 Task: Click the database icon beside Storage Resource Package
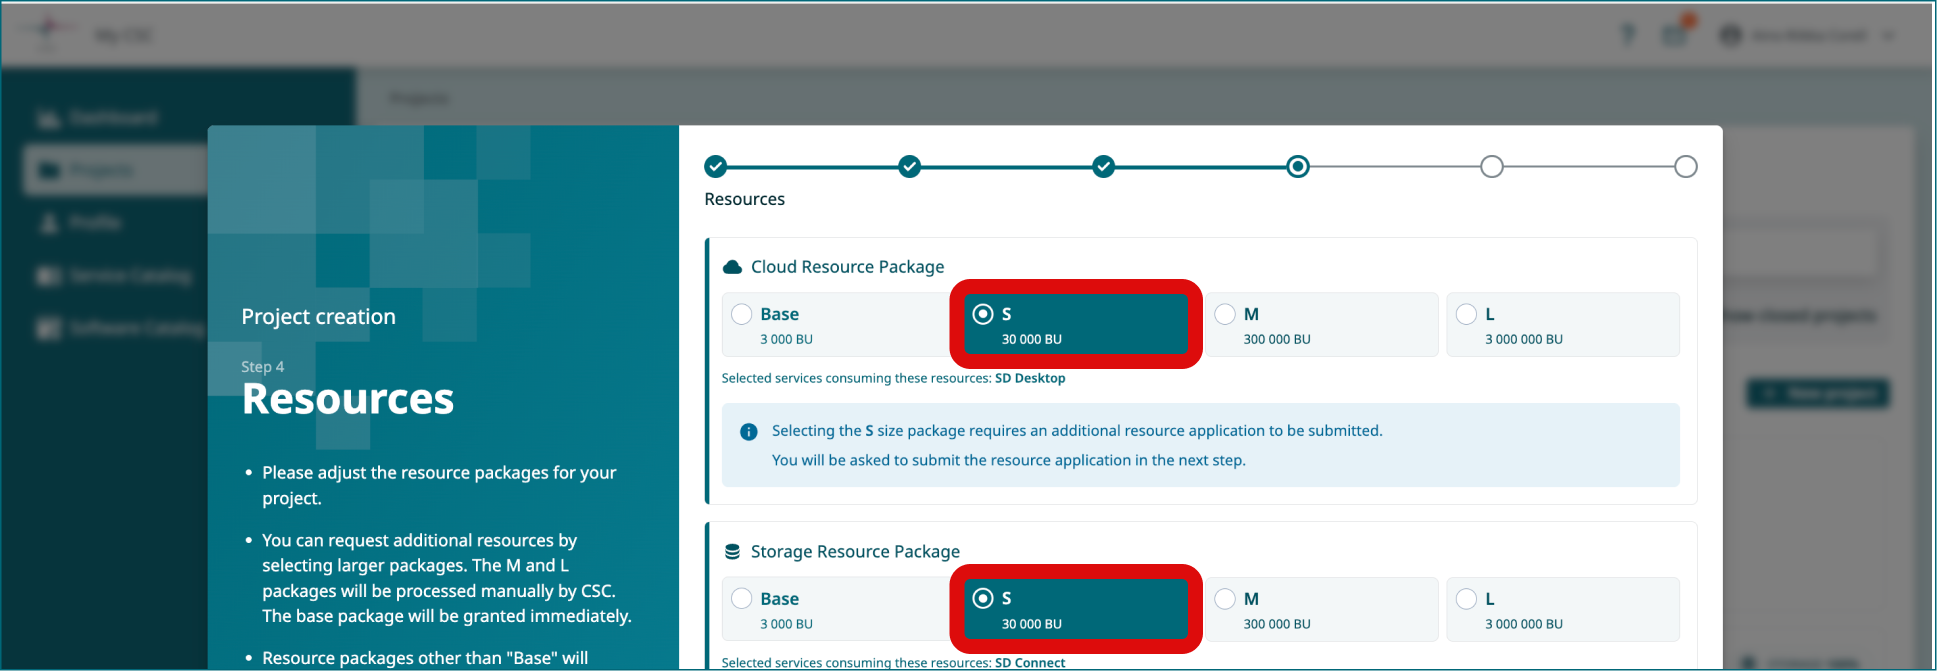732,552
